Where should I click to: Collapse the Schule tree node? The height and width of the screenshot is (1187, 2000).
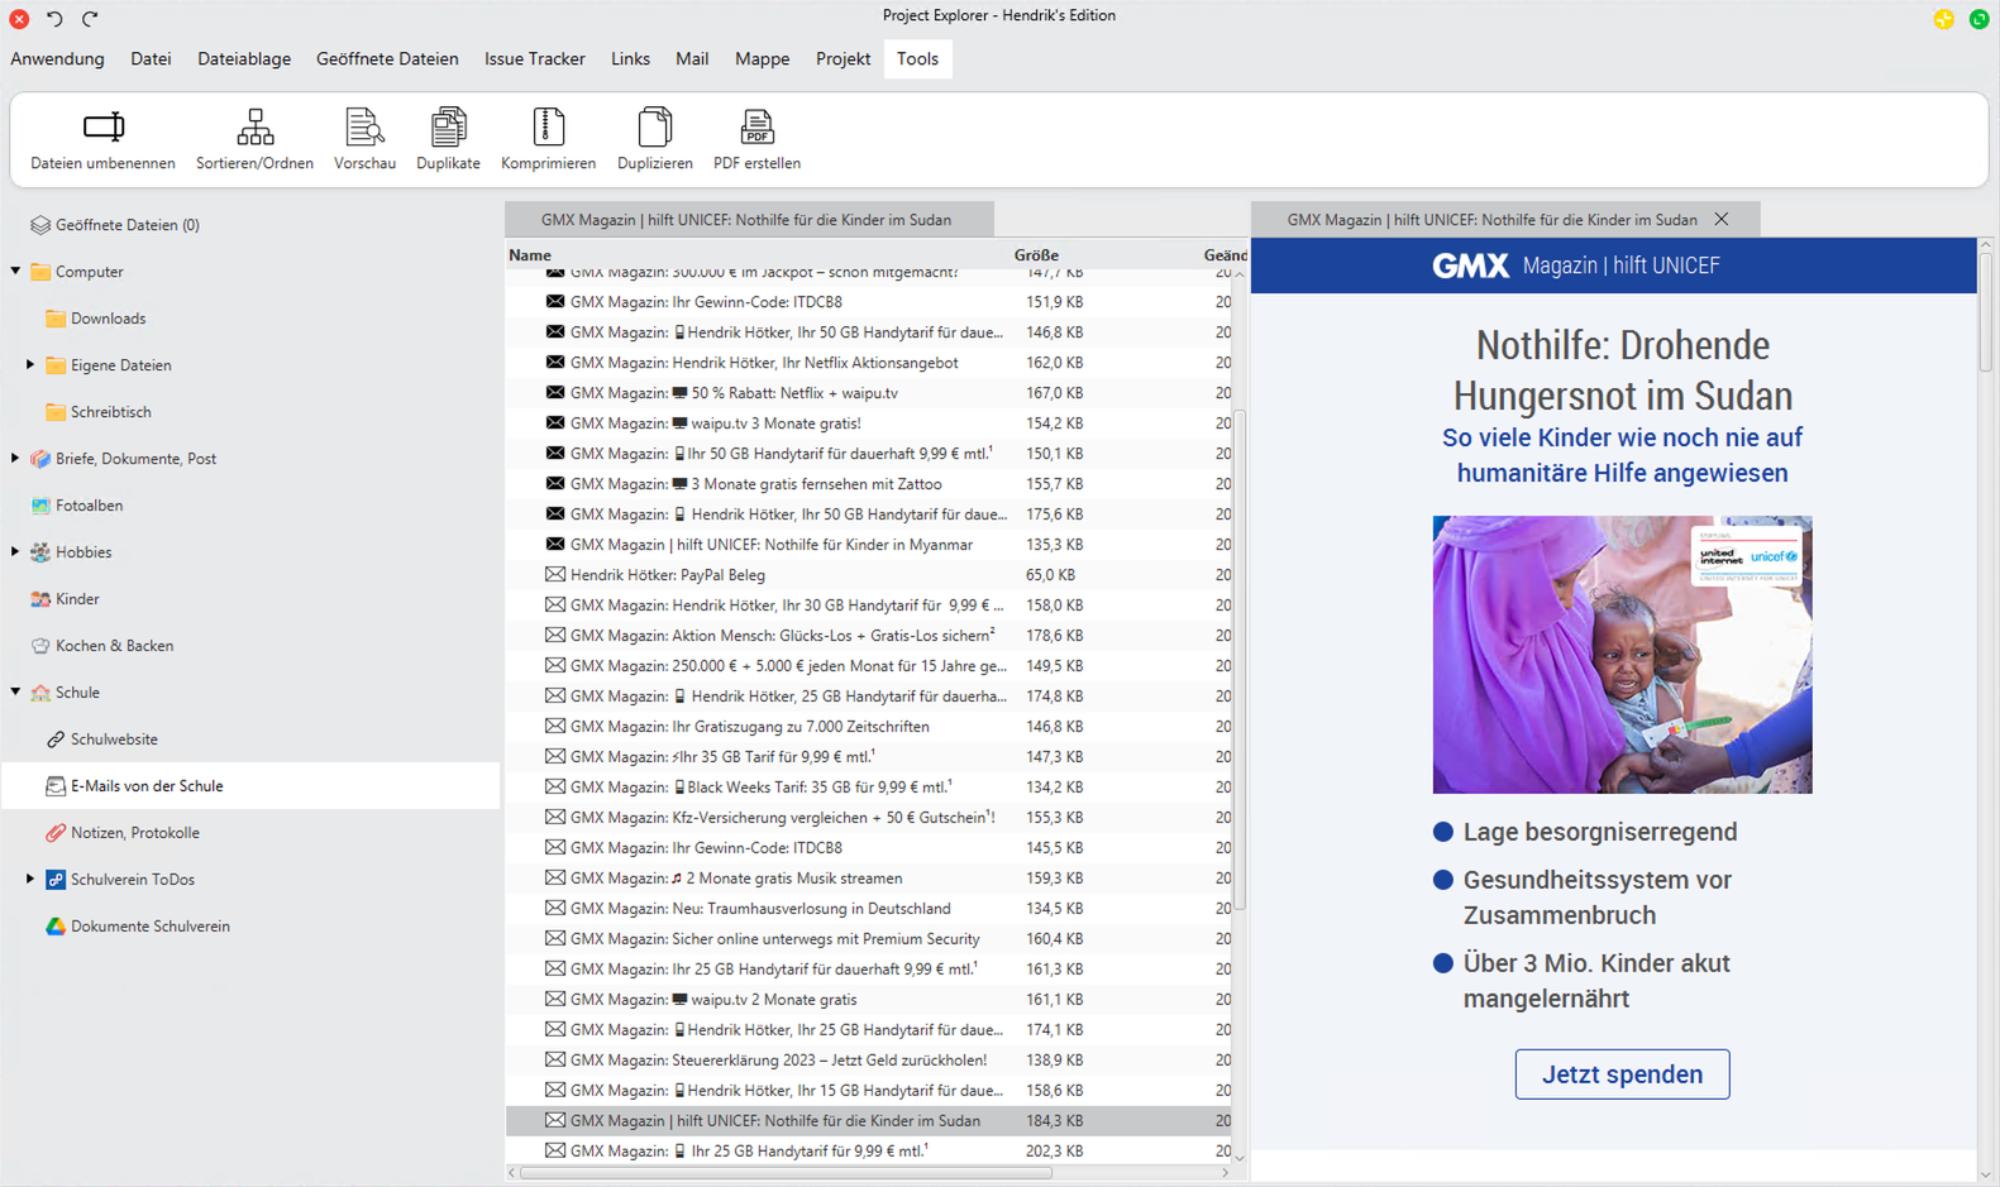click(16, 692)
